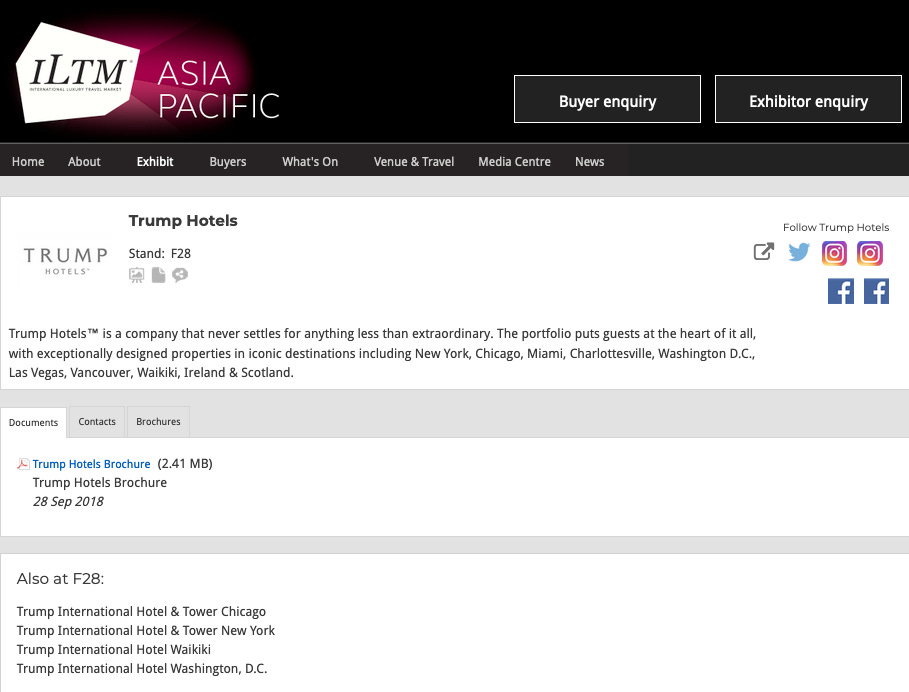Click the (2.41 MB) file size
909x692 pixels.
[185, 464]
